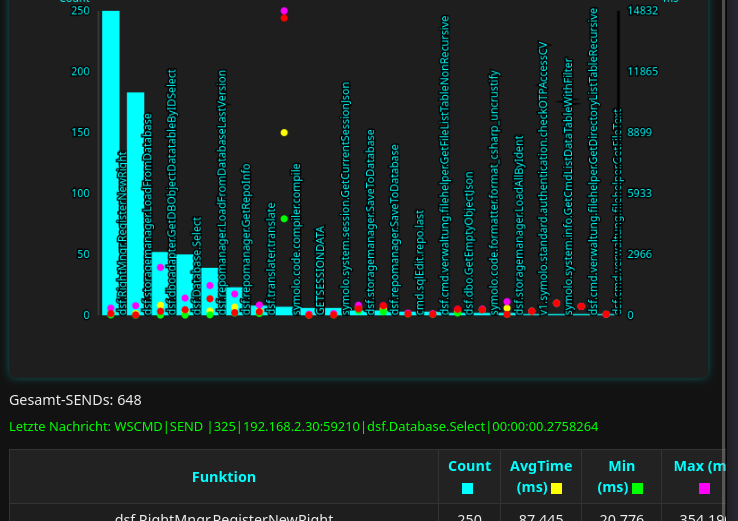Click the Gesamt-SENDs total label
This screenshot has width=738, height=521.
[75, 400]
